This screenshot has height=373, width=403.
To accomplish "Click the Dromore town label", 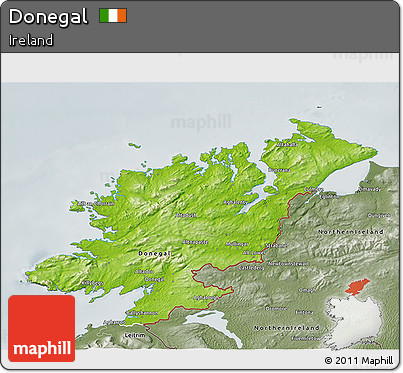I will point(276,308).
